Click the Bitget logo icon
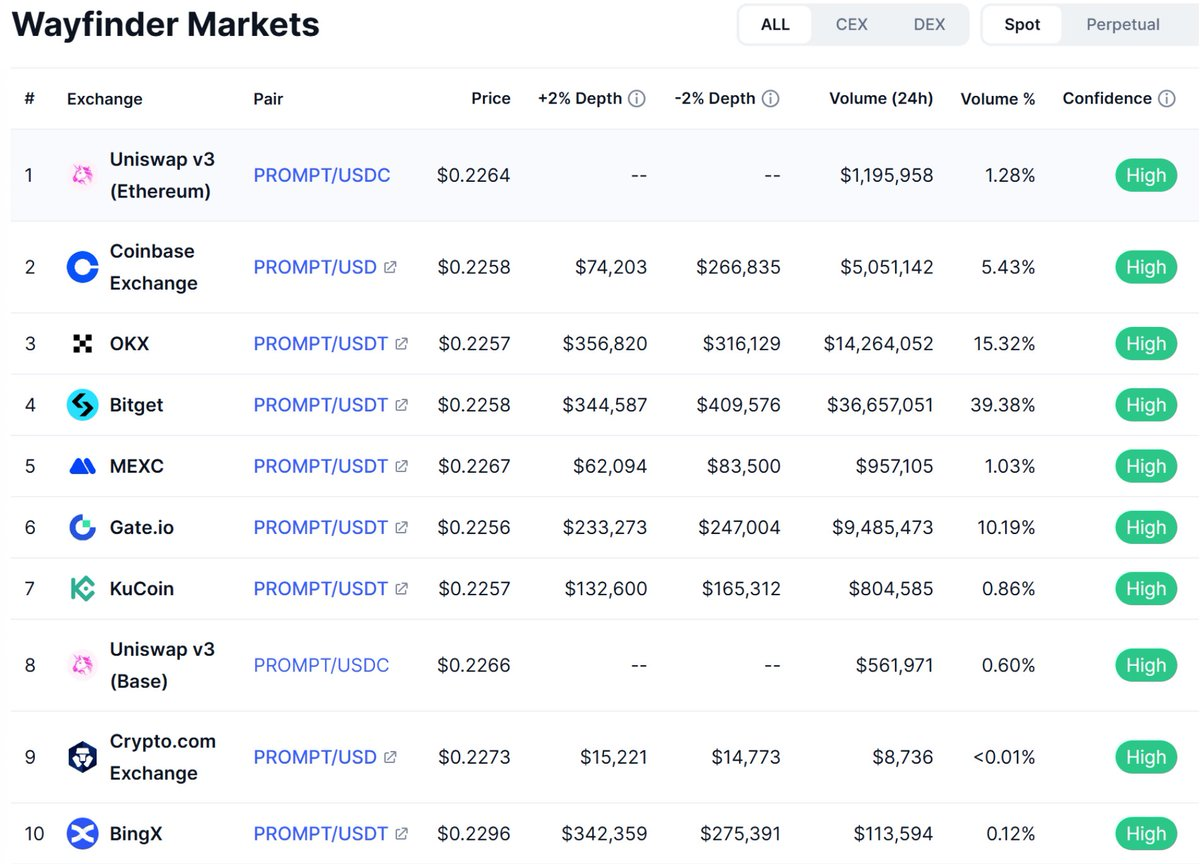This screenshot has height=864, width=1200. pos(82,405)
